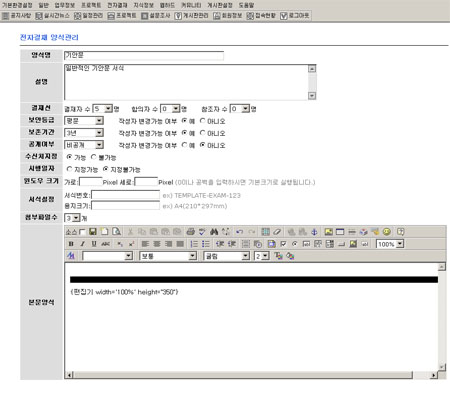This screenshot has height=399, width=450.
Task: Click the 실시간뉴스 toolbar button
Action: (x=53, y=16)
